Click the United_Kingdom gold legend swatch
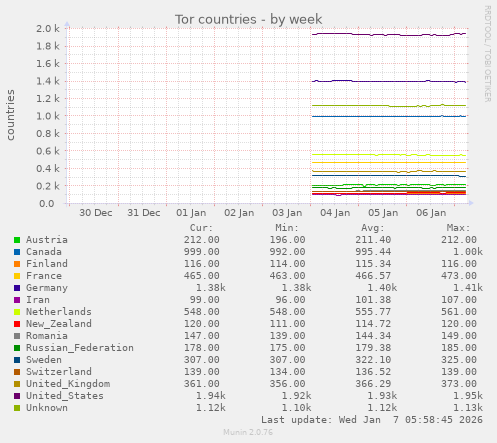 coord(17,384)
